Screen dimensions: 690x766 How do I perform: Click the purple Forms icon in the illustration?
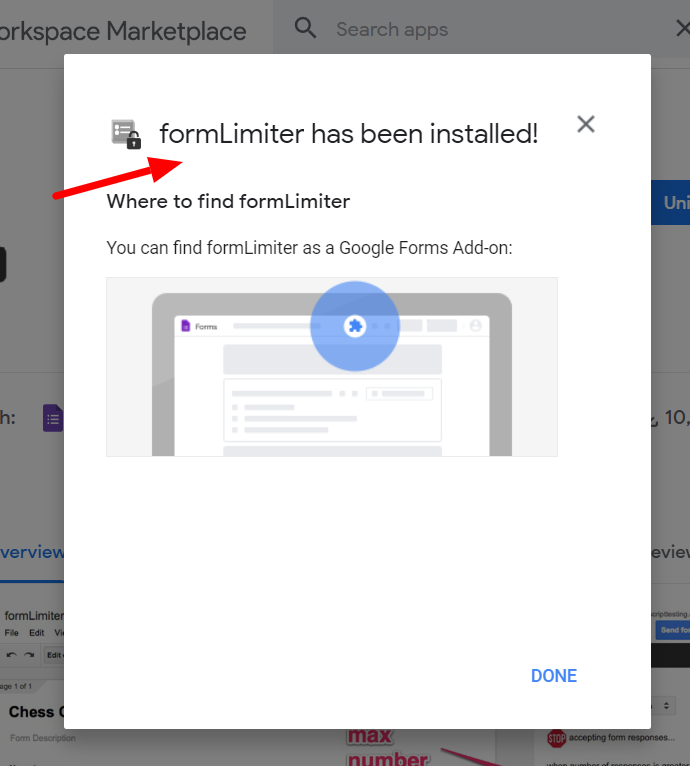tap(186, 325)
